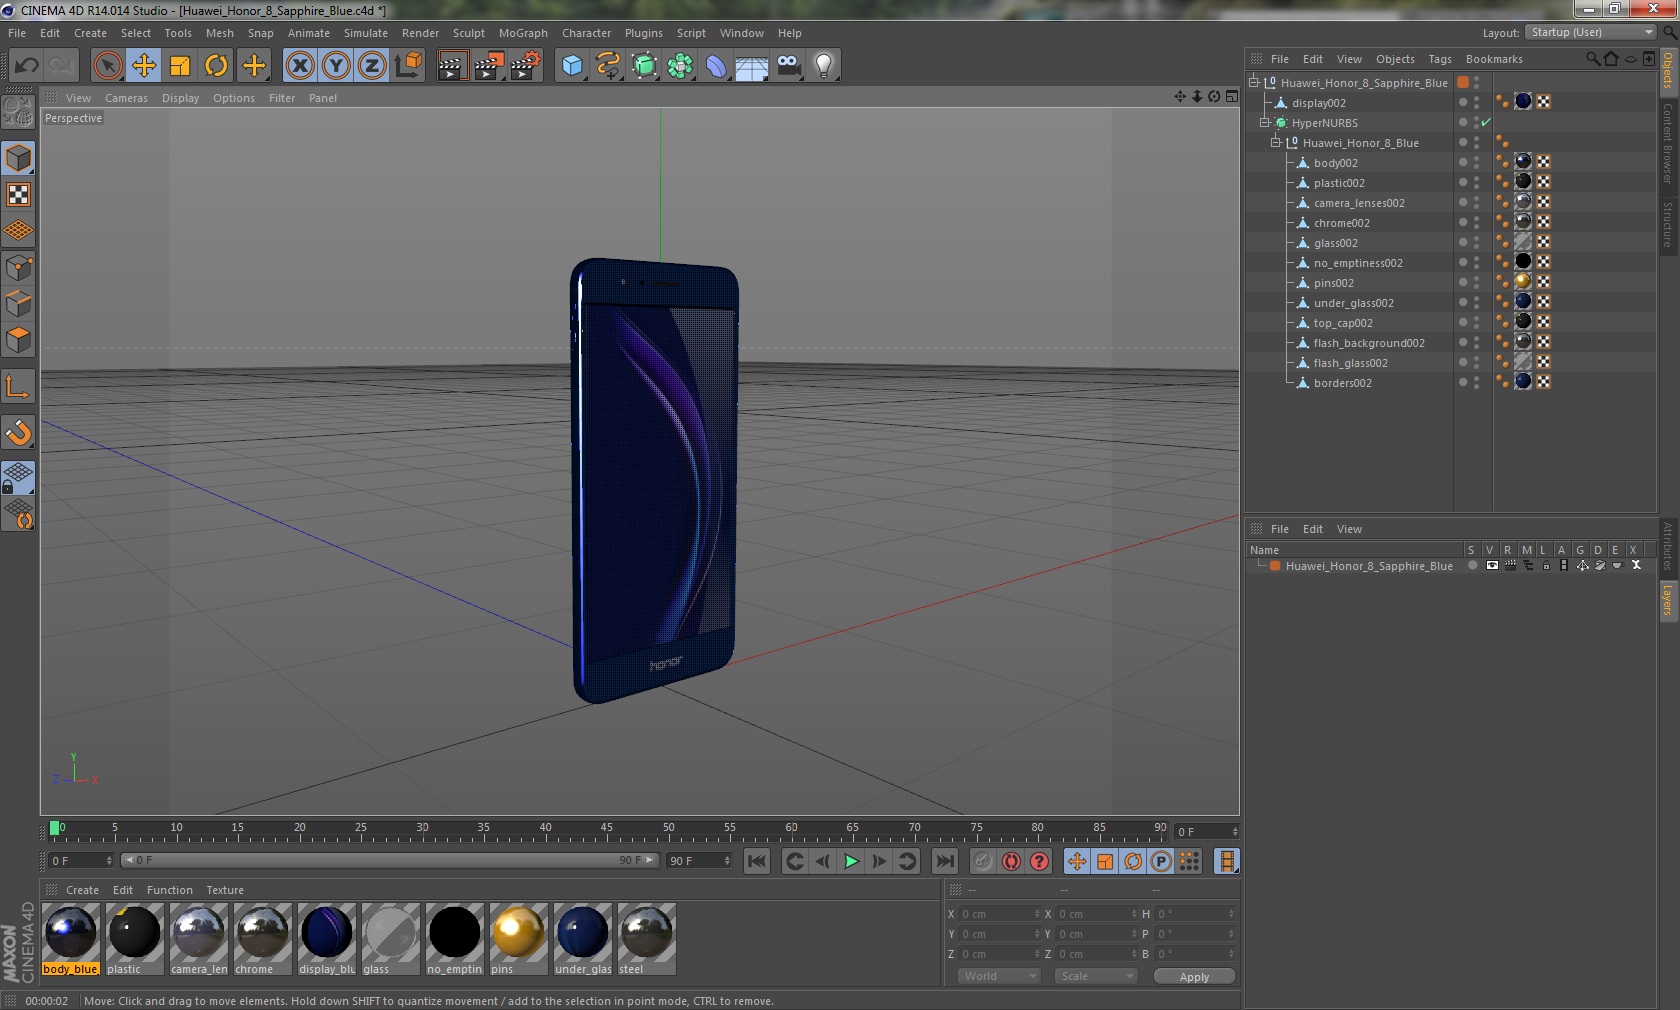Select the body_blue material swatch

click(x=71, y=939)
